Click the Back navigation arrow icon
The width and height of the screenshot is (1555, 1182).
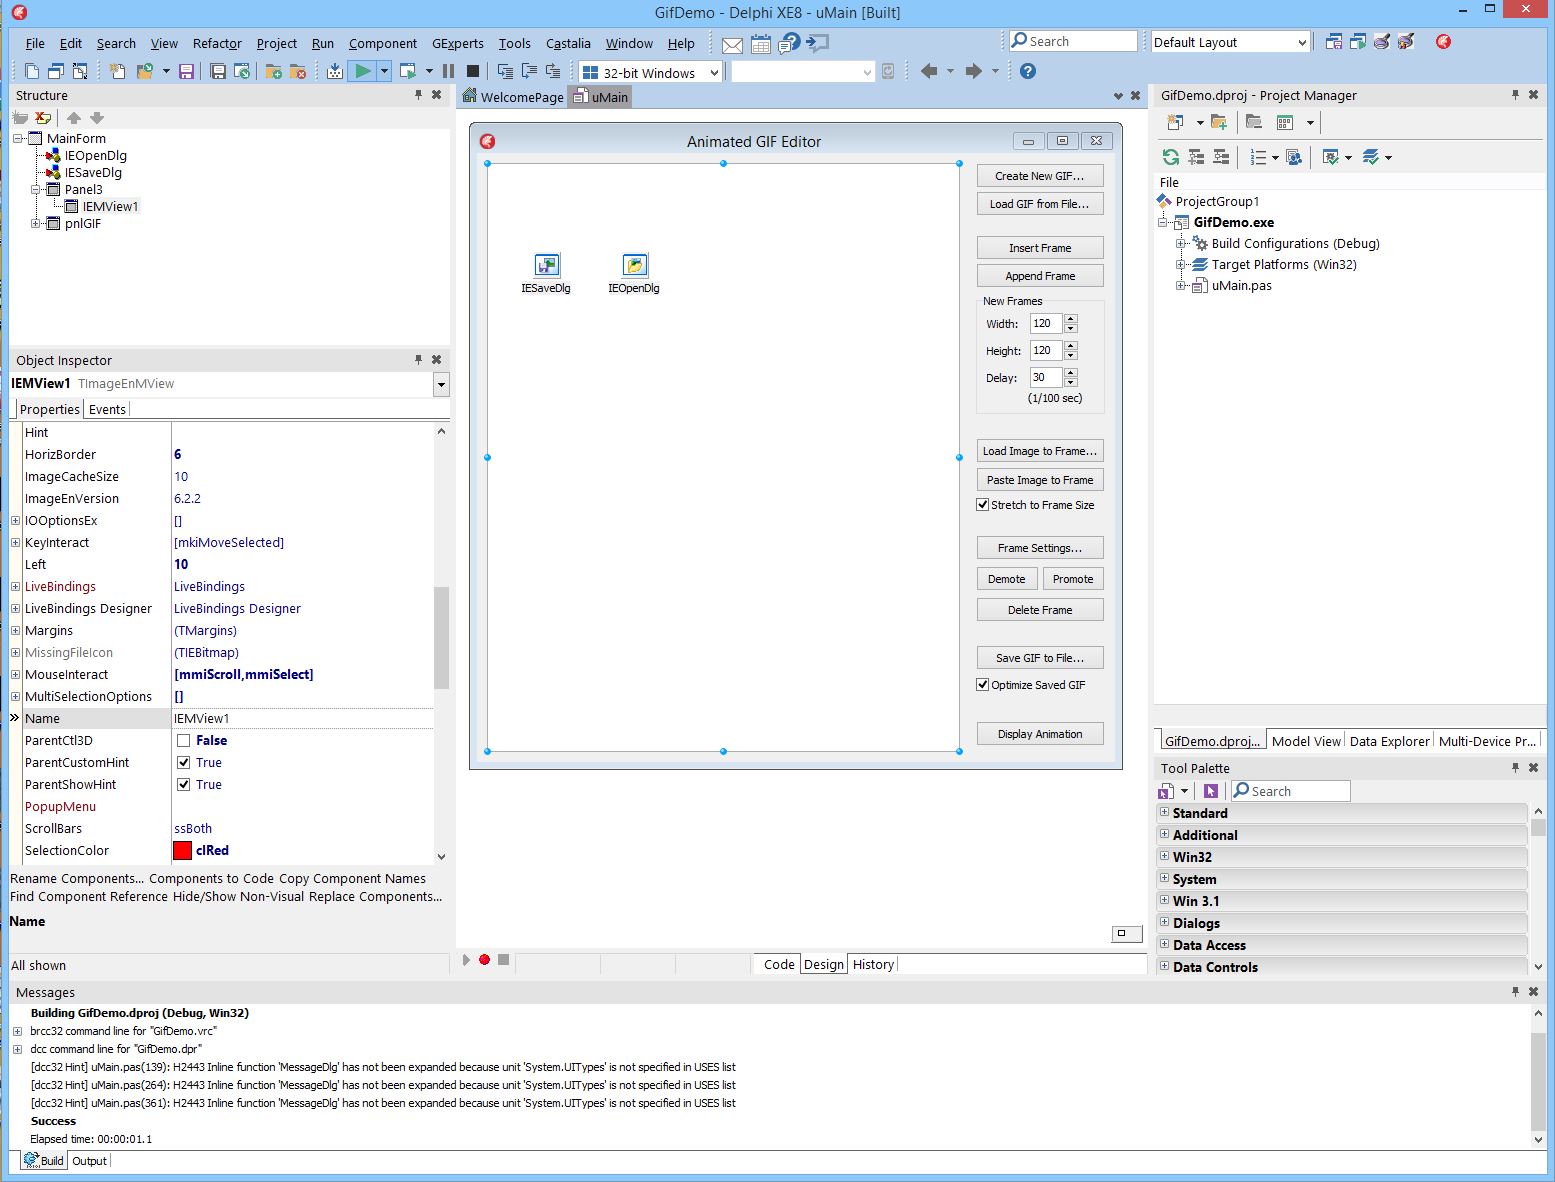click(929, 71)
